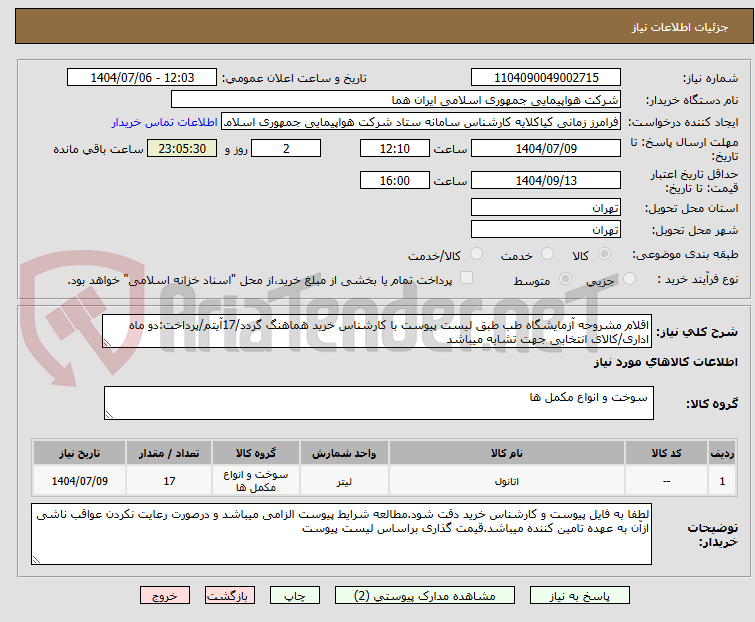This screenshot has height=622, width=755.
Task: Click the استان محل تحویل field
Action: tap(545, 207)
